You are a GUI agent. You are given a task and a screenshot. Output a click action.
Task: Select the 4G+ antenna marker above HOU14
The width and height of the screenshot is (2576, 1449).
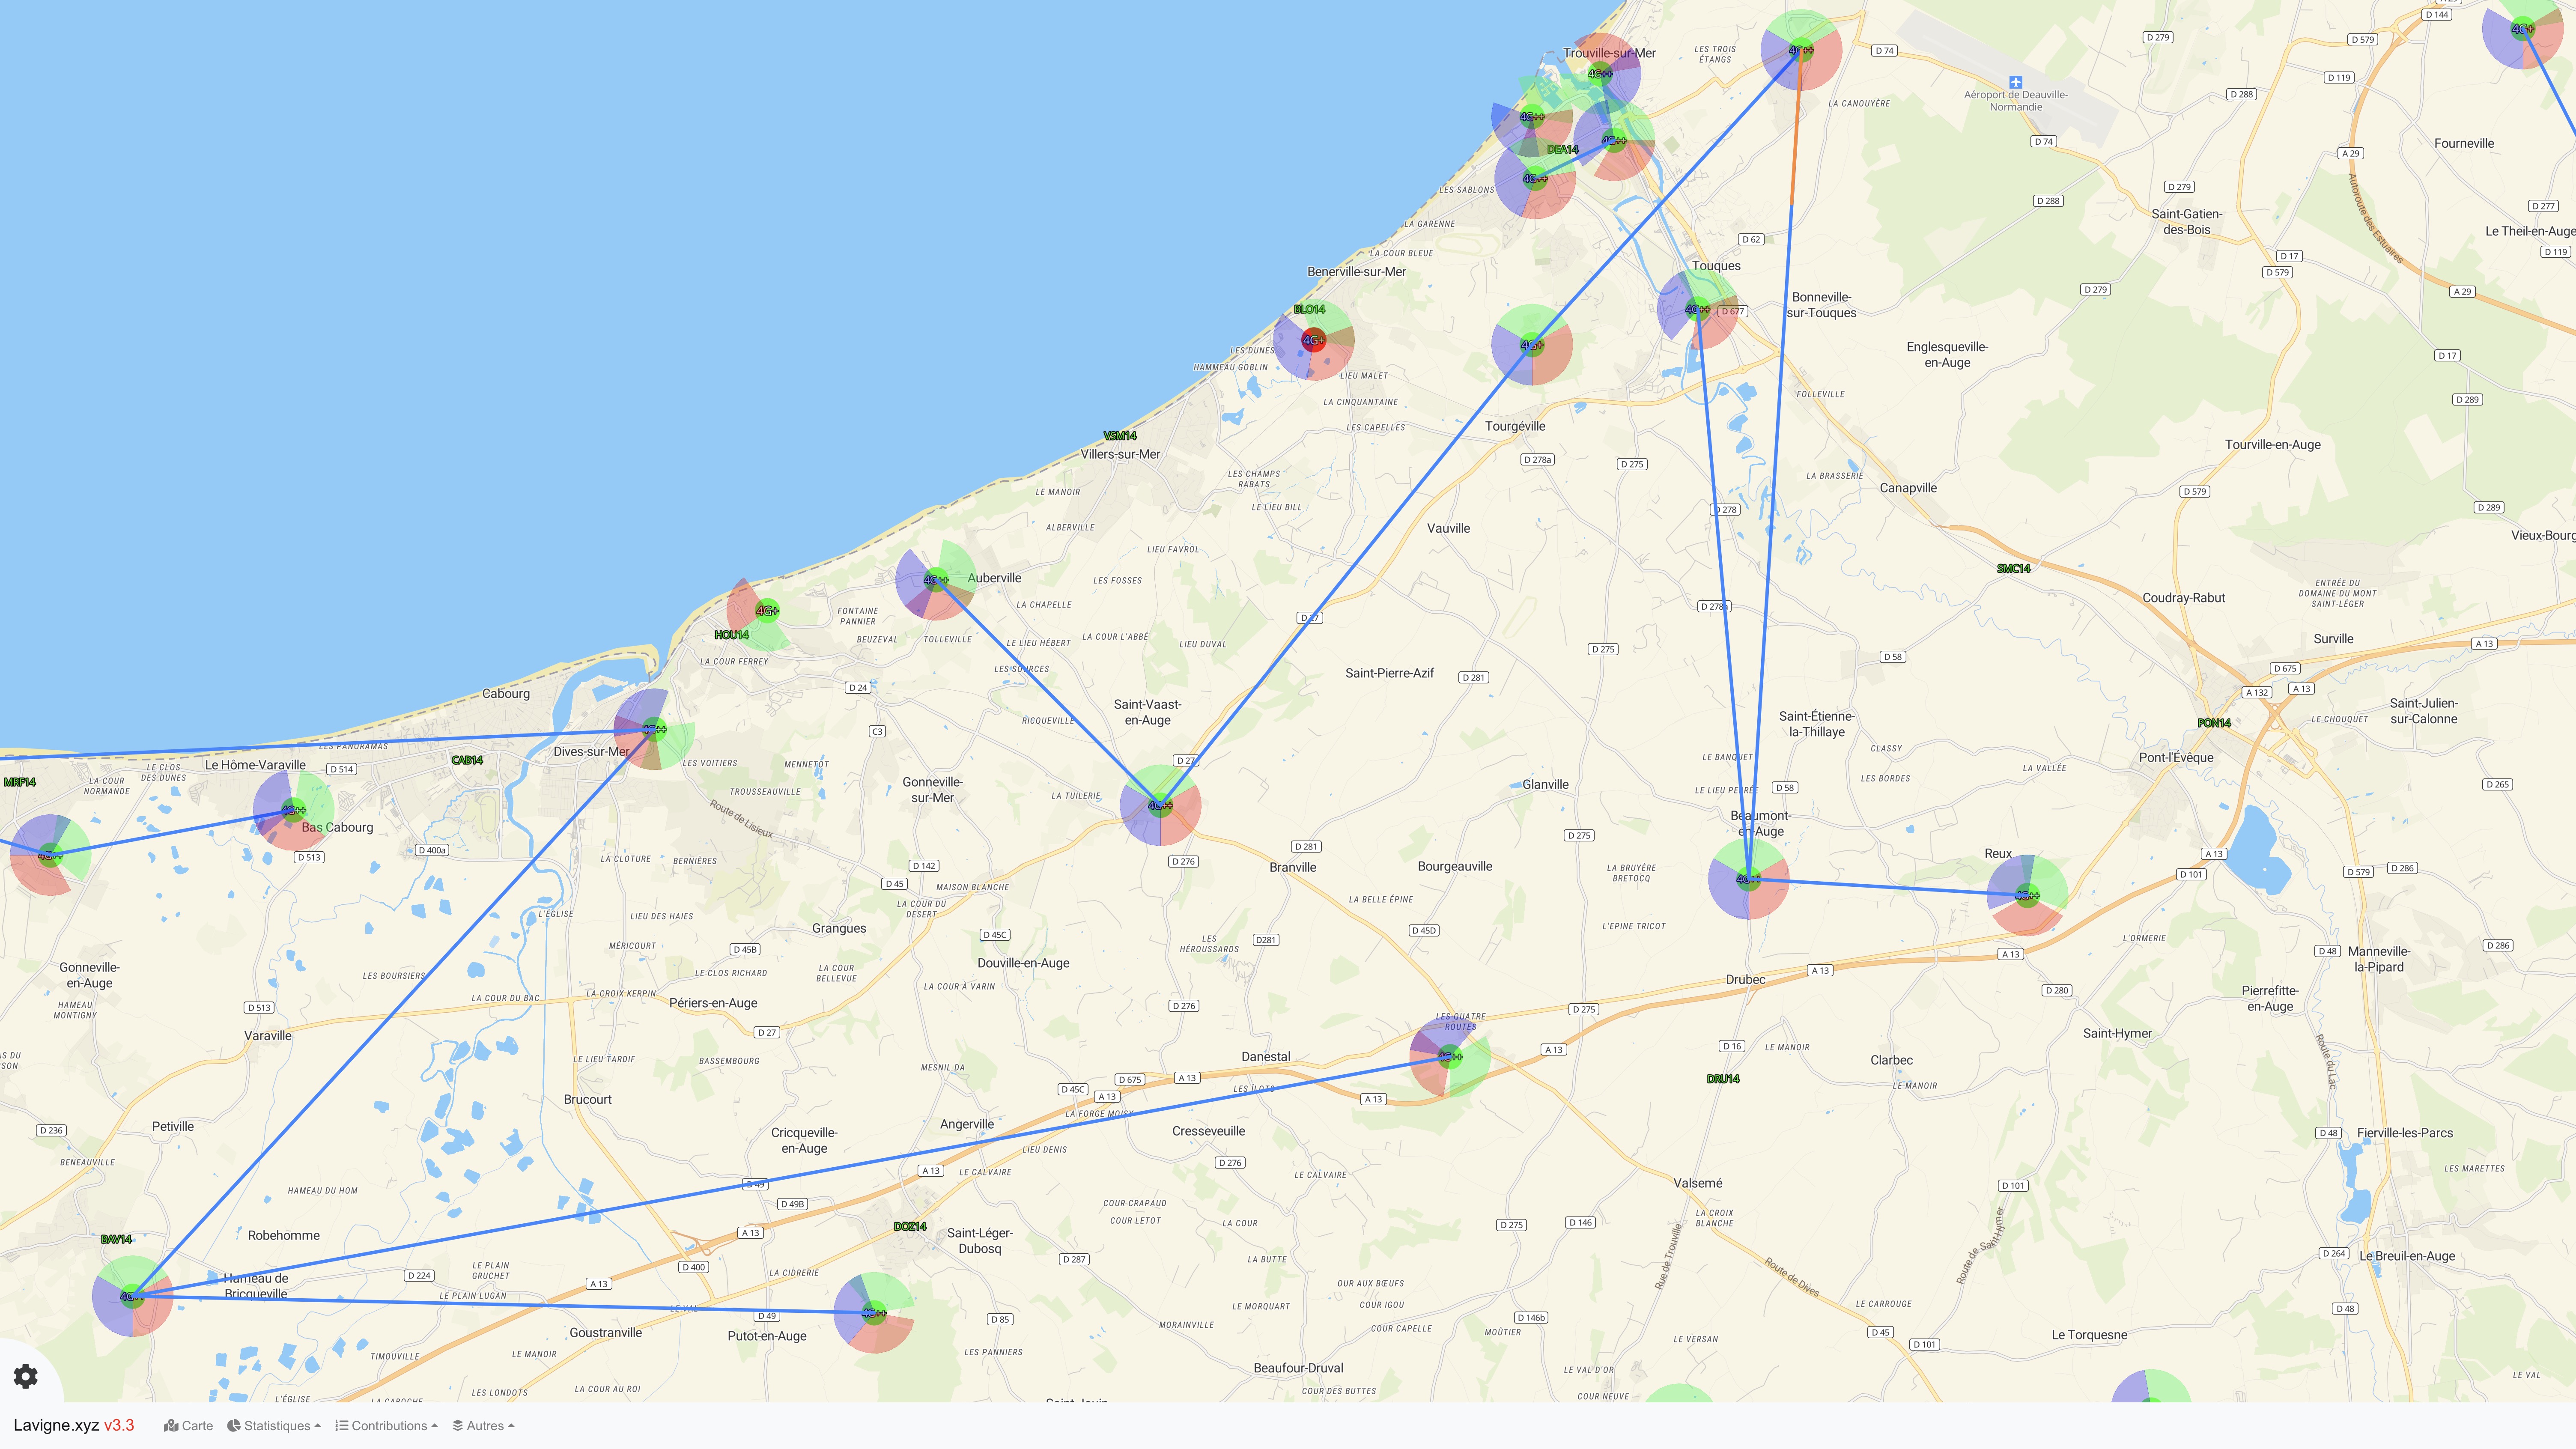pyautogui.click(x=767, y=610)
